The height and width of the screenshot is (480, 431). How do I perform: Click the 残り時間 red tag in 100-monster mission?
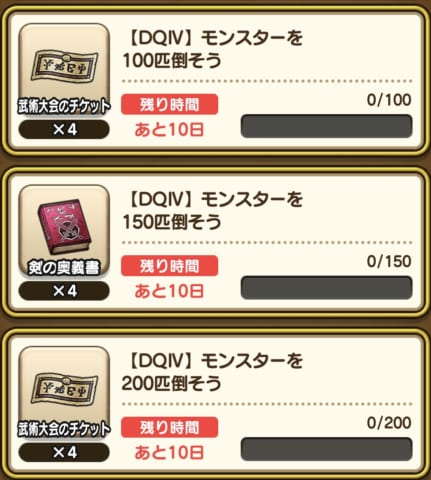(169, 104)
